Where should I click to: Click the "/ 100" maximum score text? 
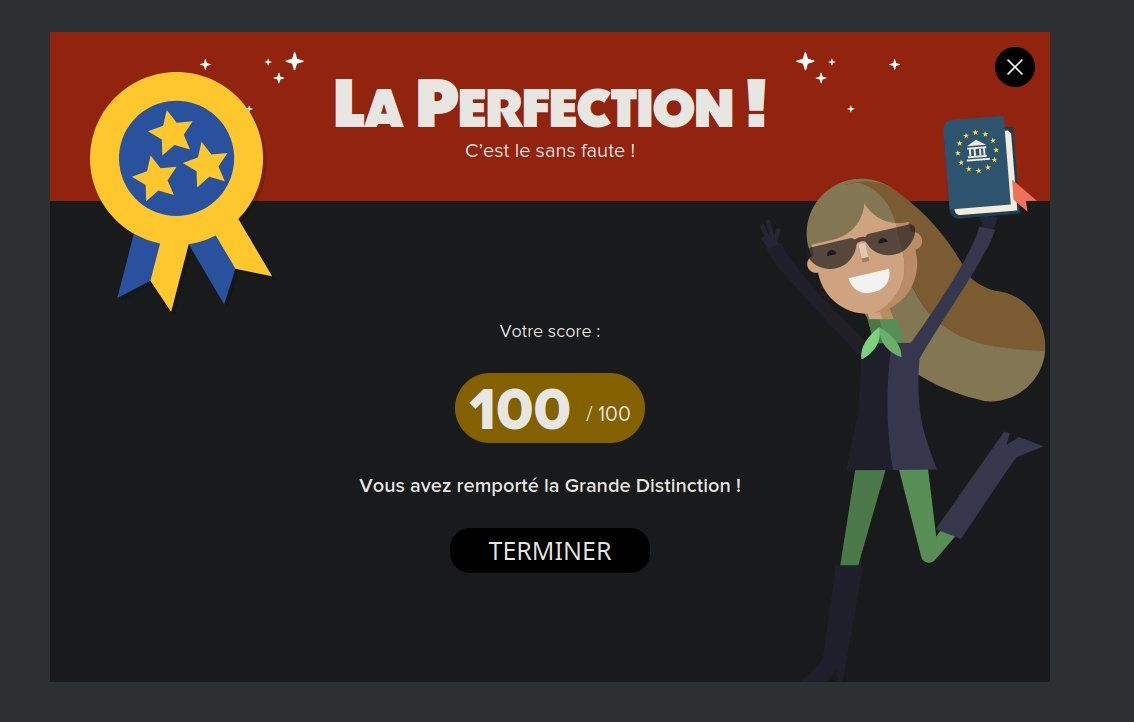pyautogui.click(x=608, y=414)
